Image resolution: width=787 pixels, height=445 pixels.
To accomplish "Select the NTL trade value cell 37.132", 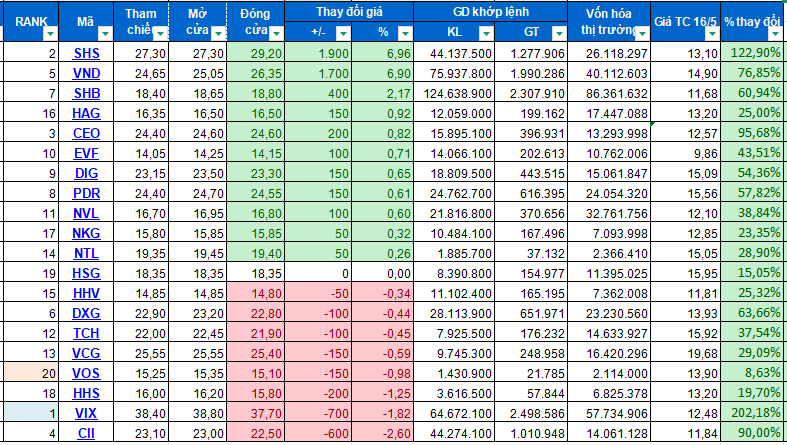I will [x=531, y=253].
